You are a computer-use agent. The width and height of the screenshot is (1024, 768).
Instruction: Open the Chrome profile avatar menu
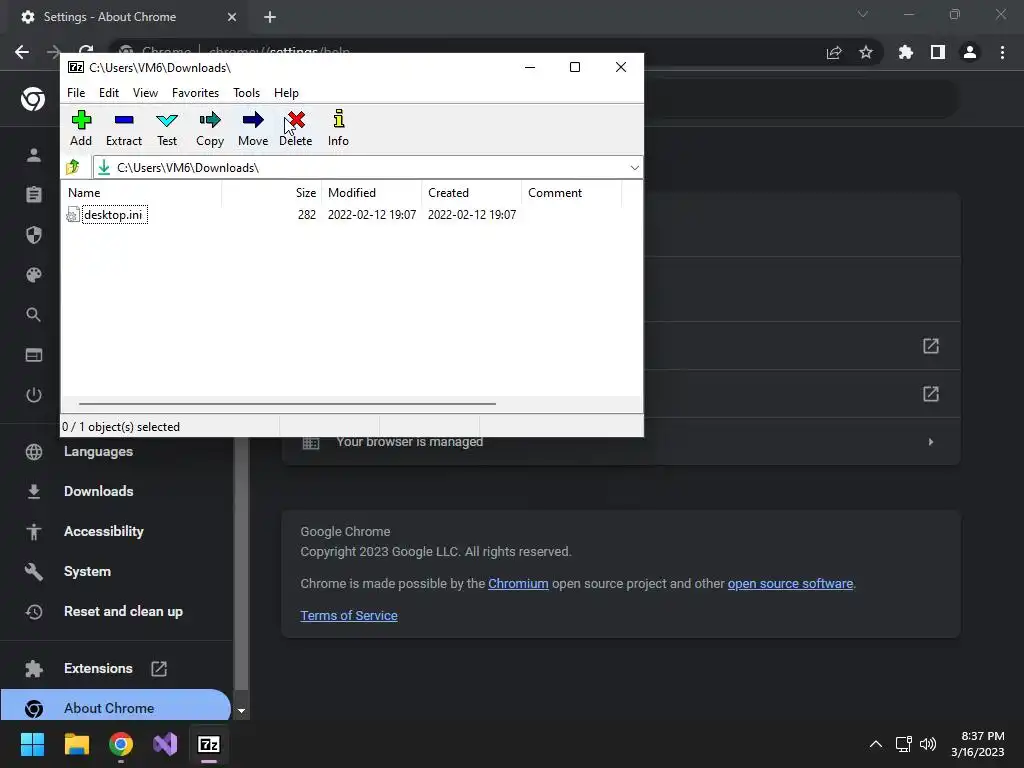click(970, 52)
